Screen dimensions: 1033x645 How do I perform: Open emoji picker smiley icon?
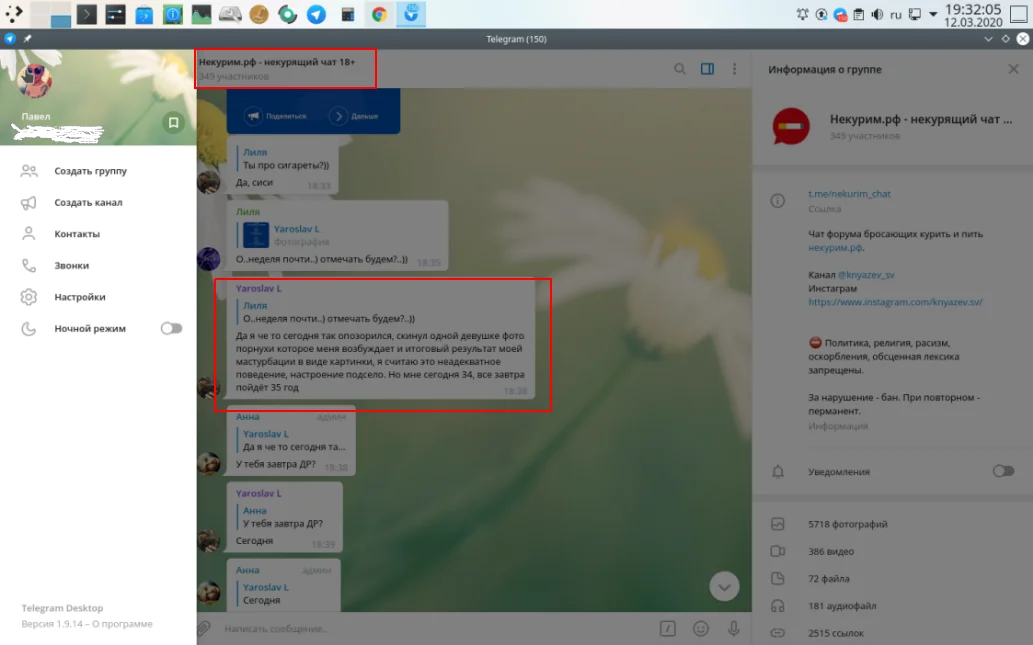click(x=701, y=629)
